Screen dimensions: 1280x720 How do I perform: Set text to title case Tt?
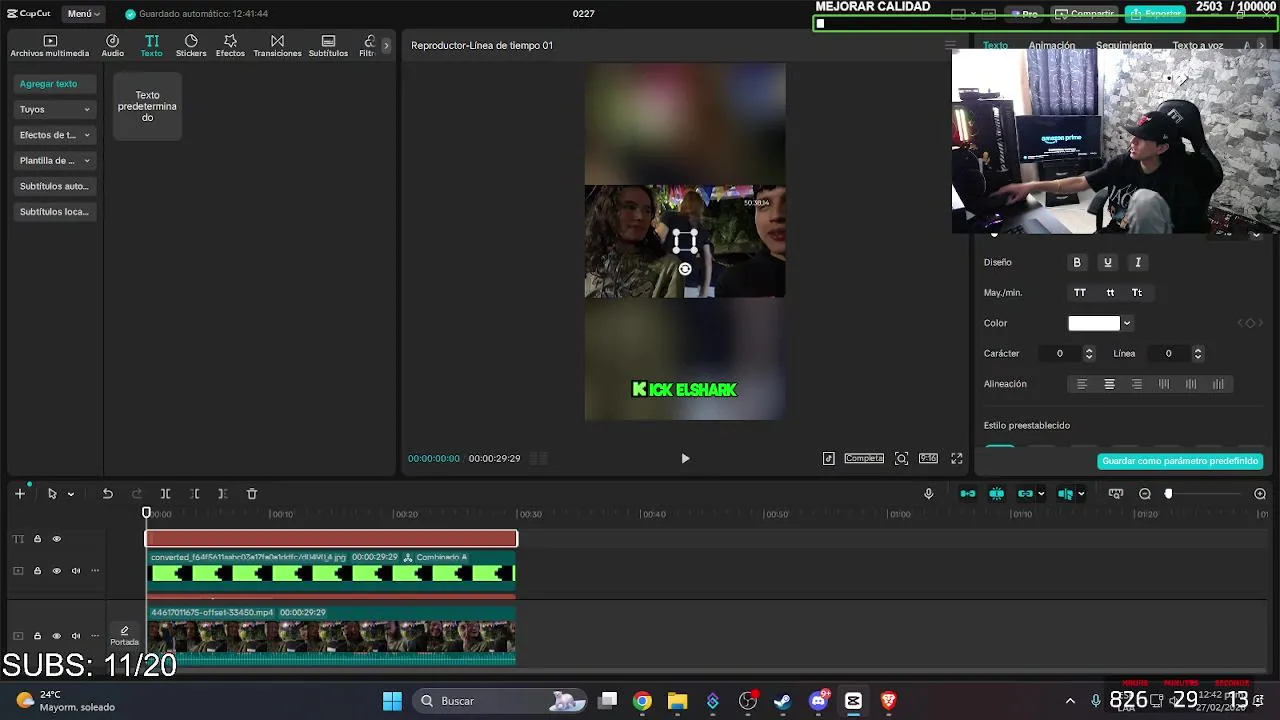(x=1137, y=293)
